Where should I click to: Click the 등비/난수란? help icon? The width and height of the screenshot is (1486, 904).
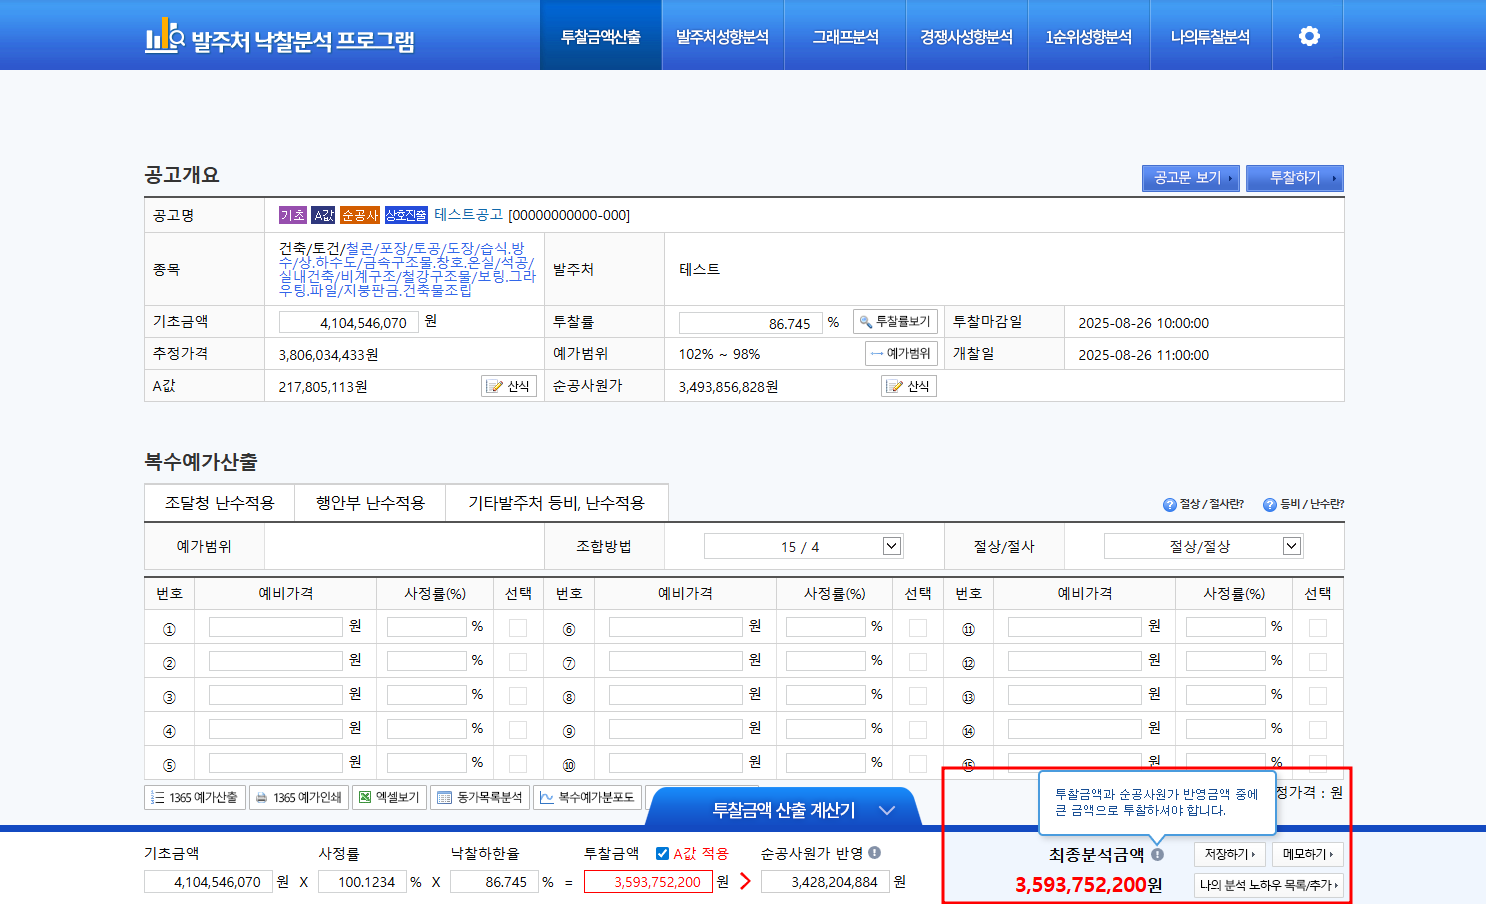(1270, 505)
